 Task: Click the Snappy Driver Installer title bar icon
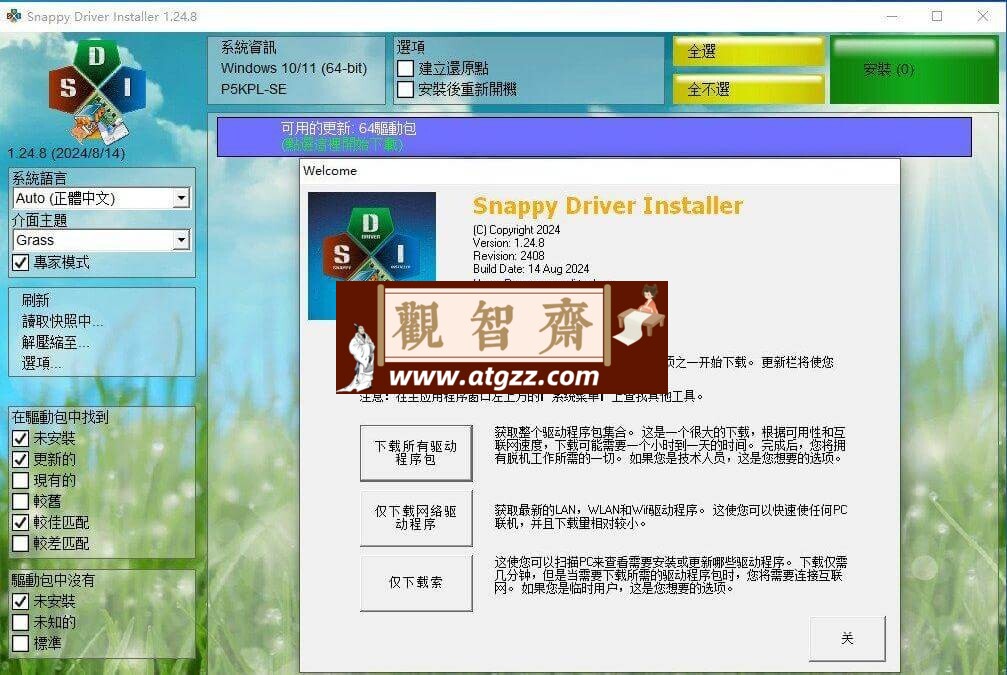coord(13,15)
